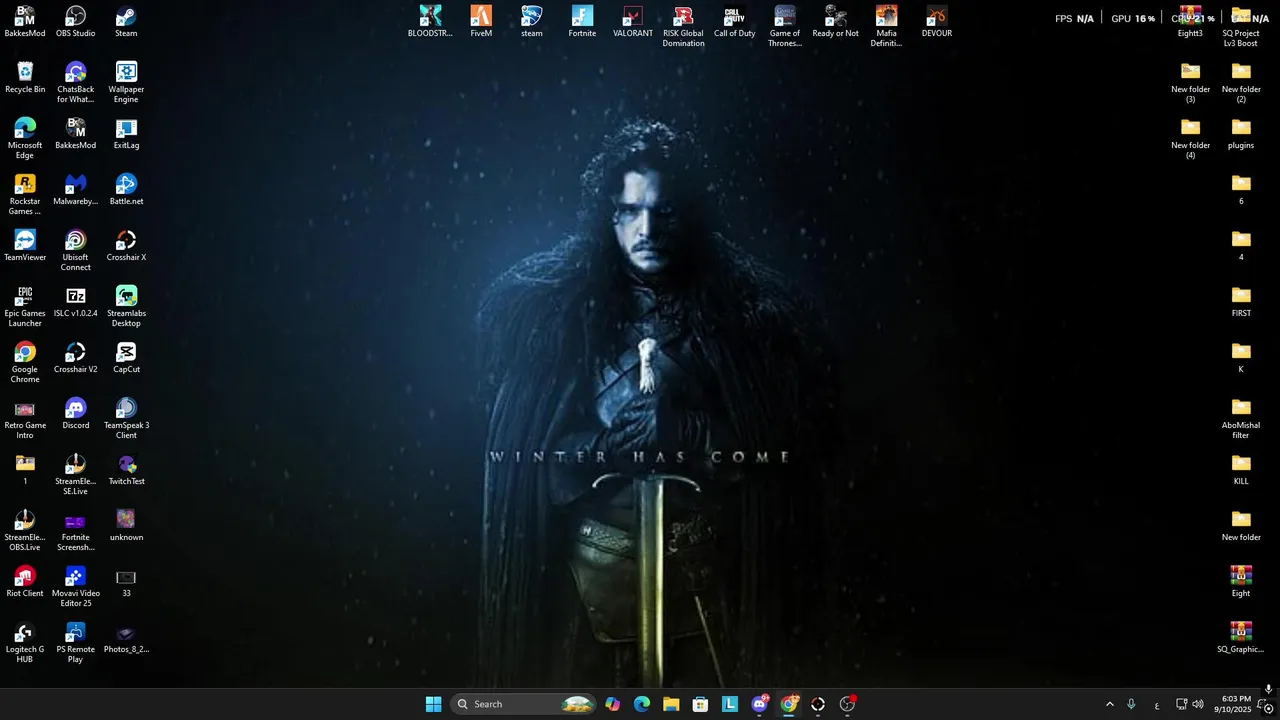Open TeamSpeak 3 Client shortcut
This screenshot has width=1280, height=720.
[x=126, y=419]
